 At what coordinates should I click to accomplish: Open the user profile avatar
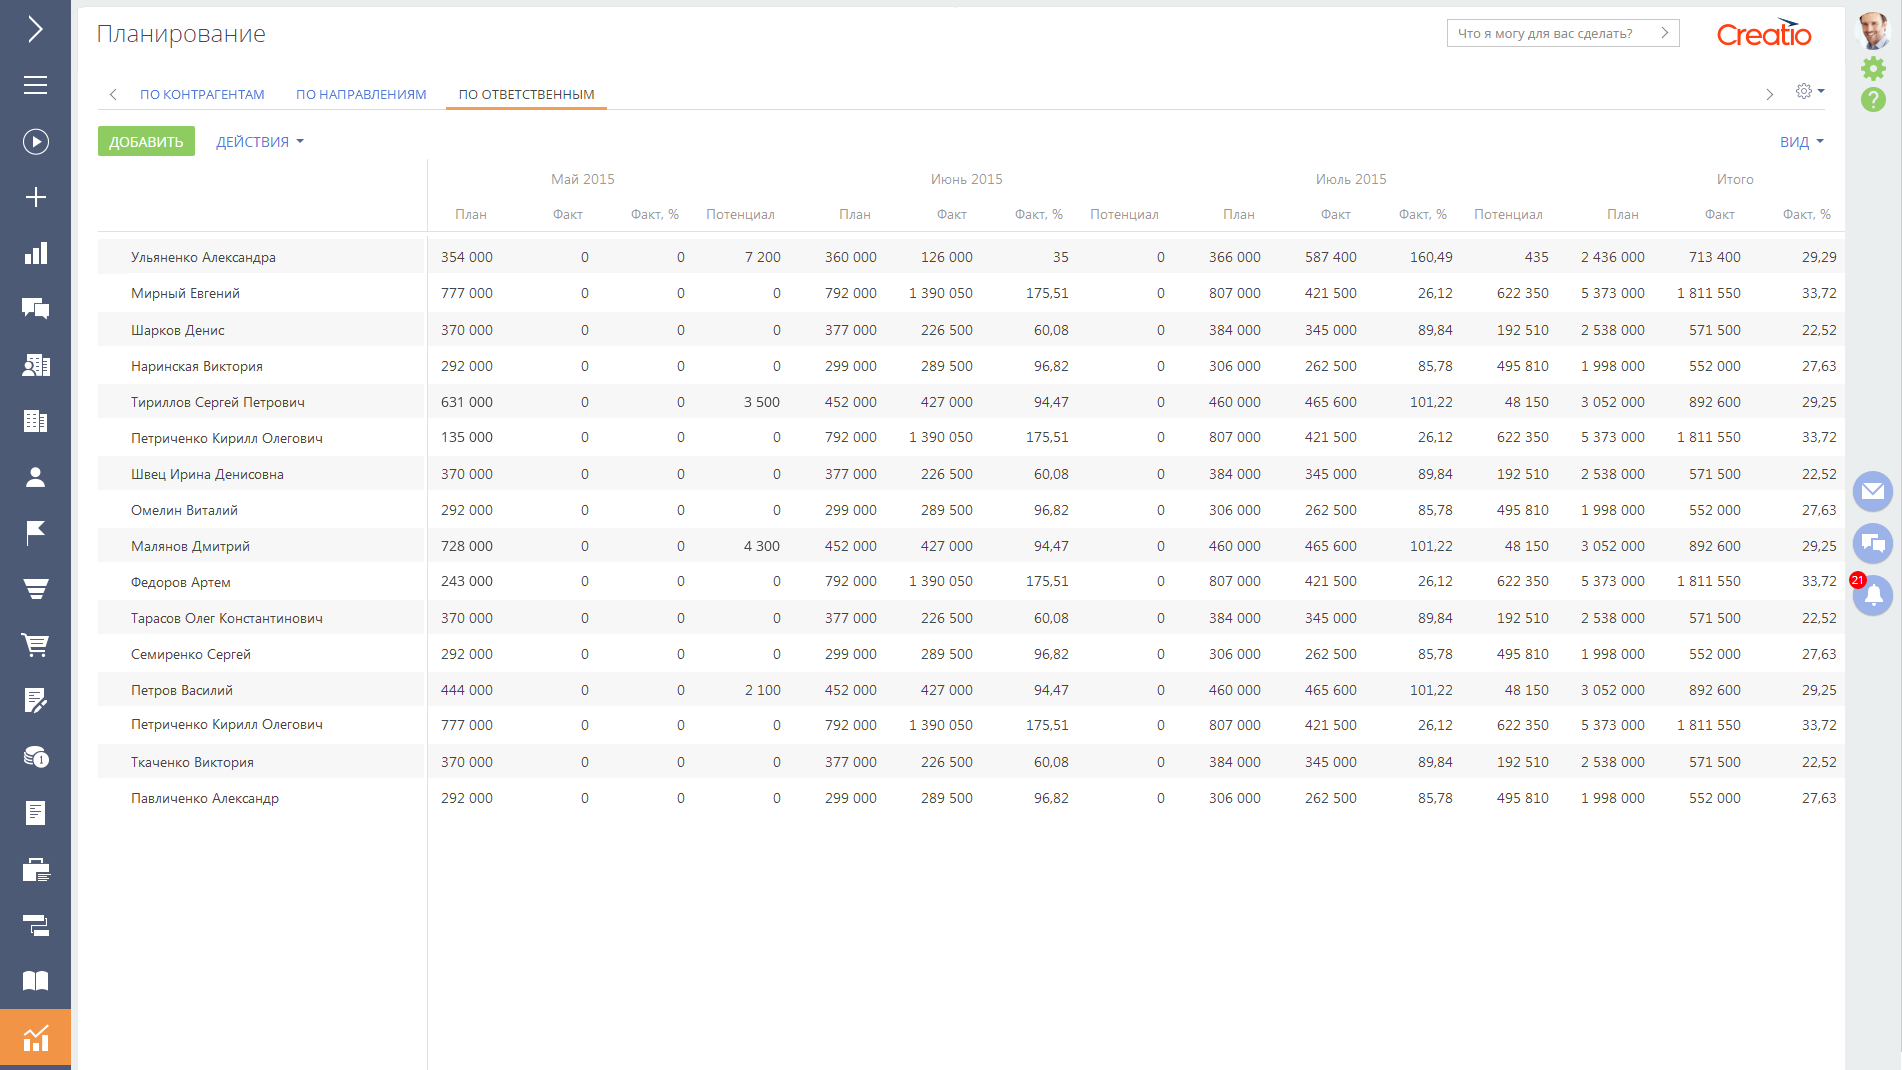[x=1873, y=30]
